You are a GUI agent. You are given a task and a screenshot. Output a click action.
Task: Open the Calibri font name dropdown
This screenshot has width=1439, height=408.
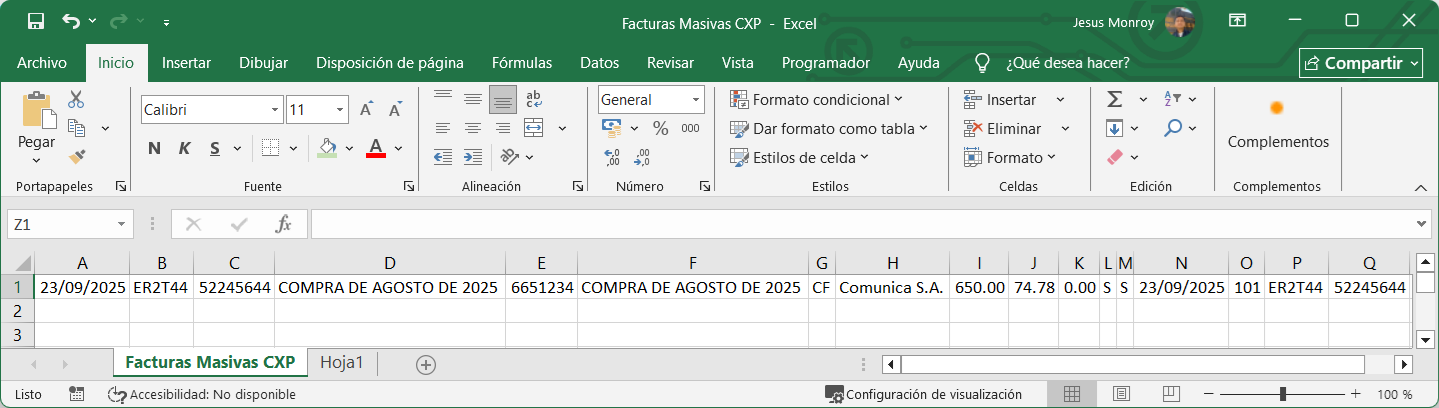(275, 110)
